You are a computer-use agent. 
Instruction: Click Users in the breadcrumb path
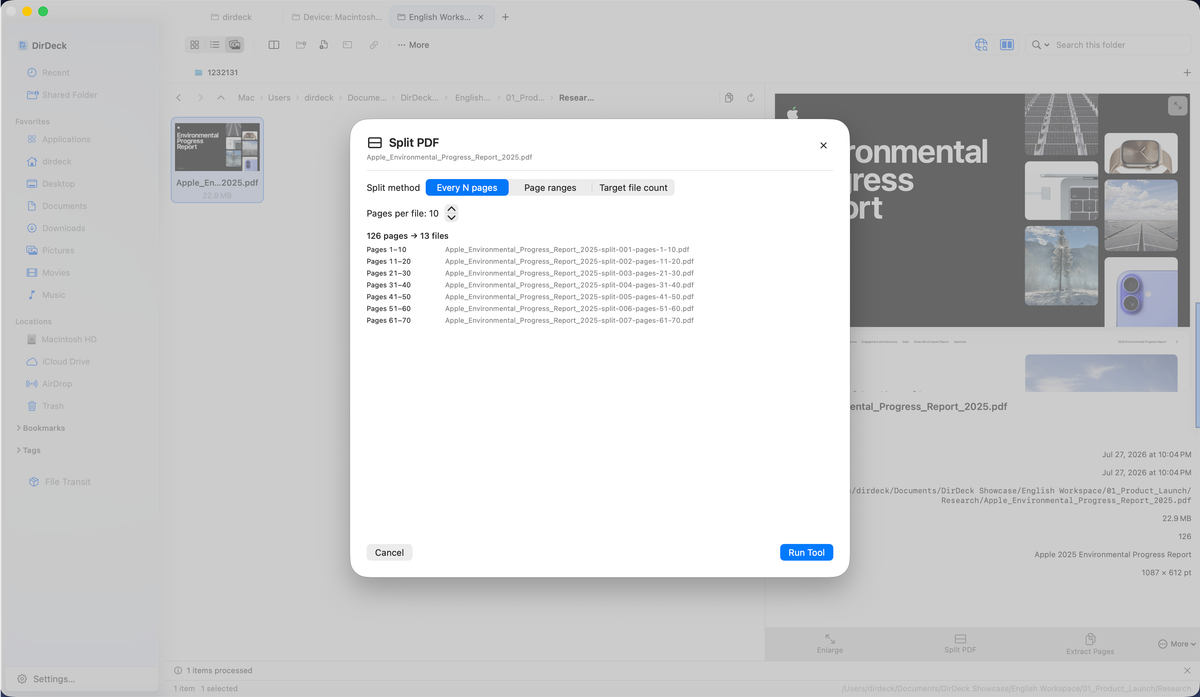click(x=279, y=98)
